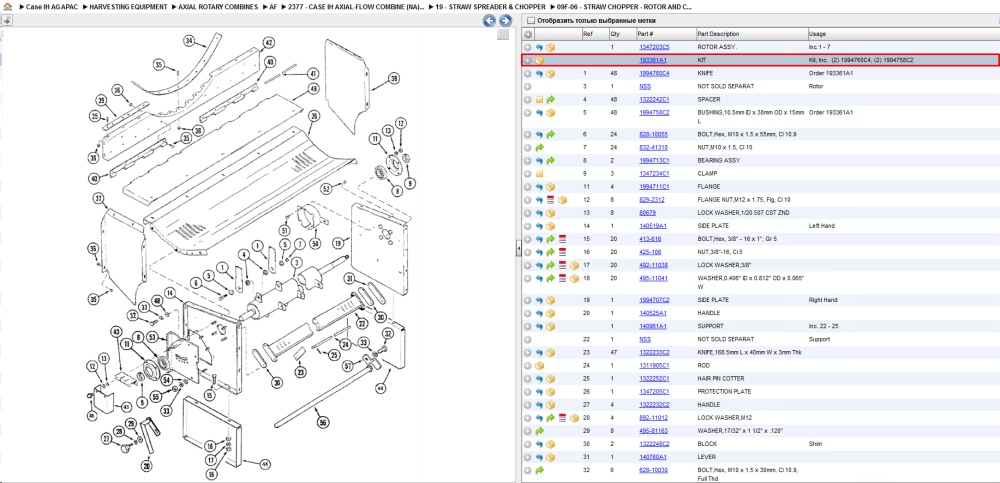This screenshot has width=1000, height=483.
Task: Click package icon in LOCK WASHER 80679 row
Action: point(550,212)
